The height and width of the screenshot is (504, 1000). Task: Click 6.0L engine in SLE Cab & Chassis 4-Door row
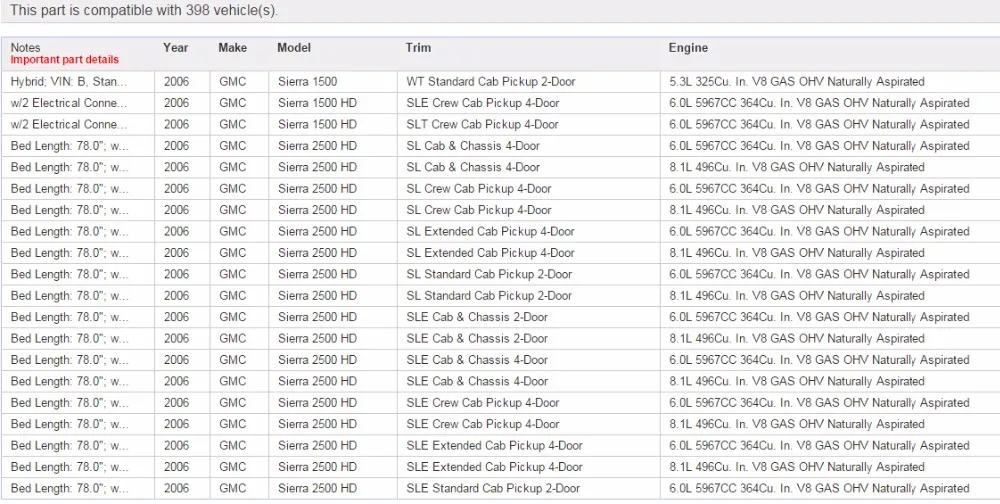coord(819,360)
